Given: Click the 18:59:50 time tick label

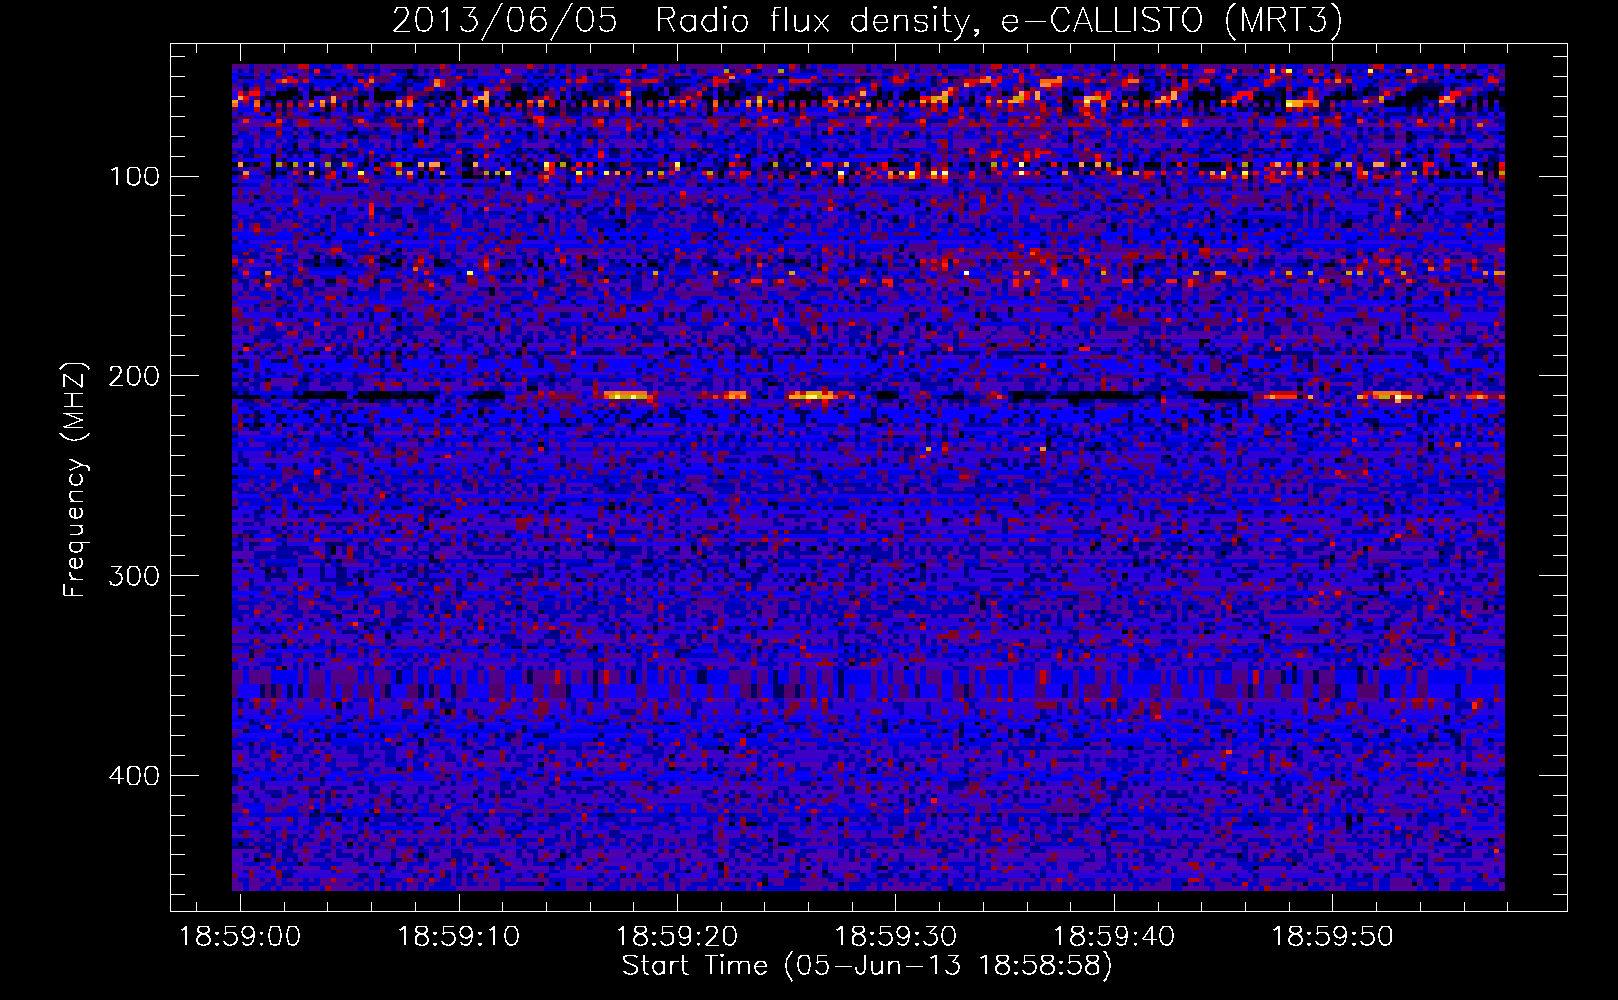Looking at the screenshot, I should tap(1332, 937).
